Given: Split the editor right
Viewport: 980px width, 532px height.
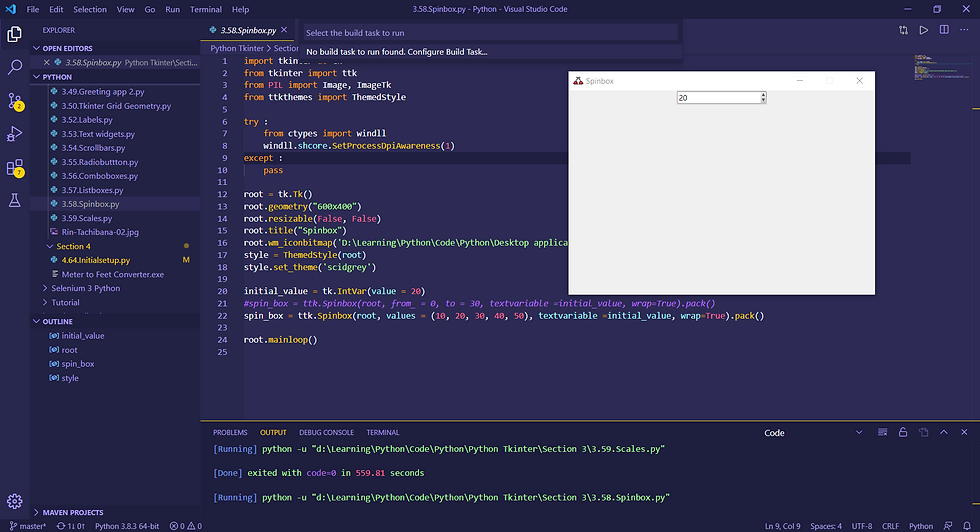Looking at the screenshot, I should [944, 30].
